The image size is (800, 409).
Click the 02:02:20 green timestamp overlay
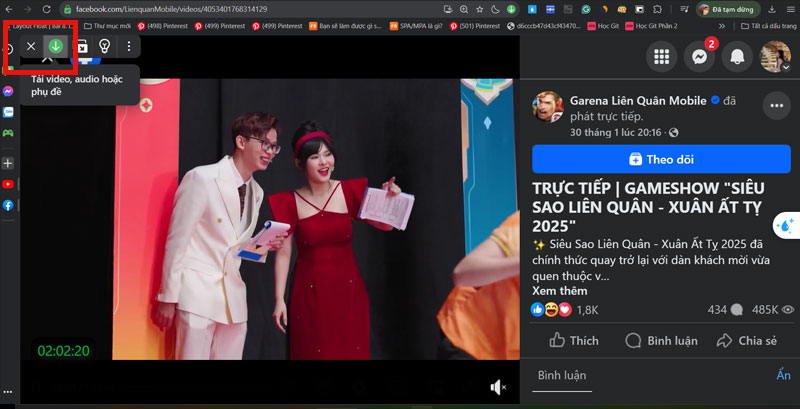tap(63, 351)
